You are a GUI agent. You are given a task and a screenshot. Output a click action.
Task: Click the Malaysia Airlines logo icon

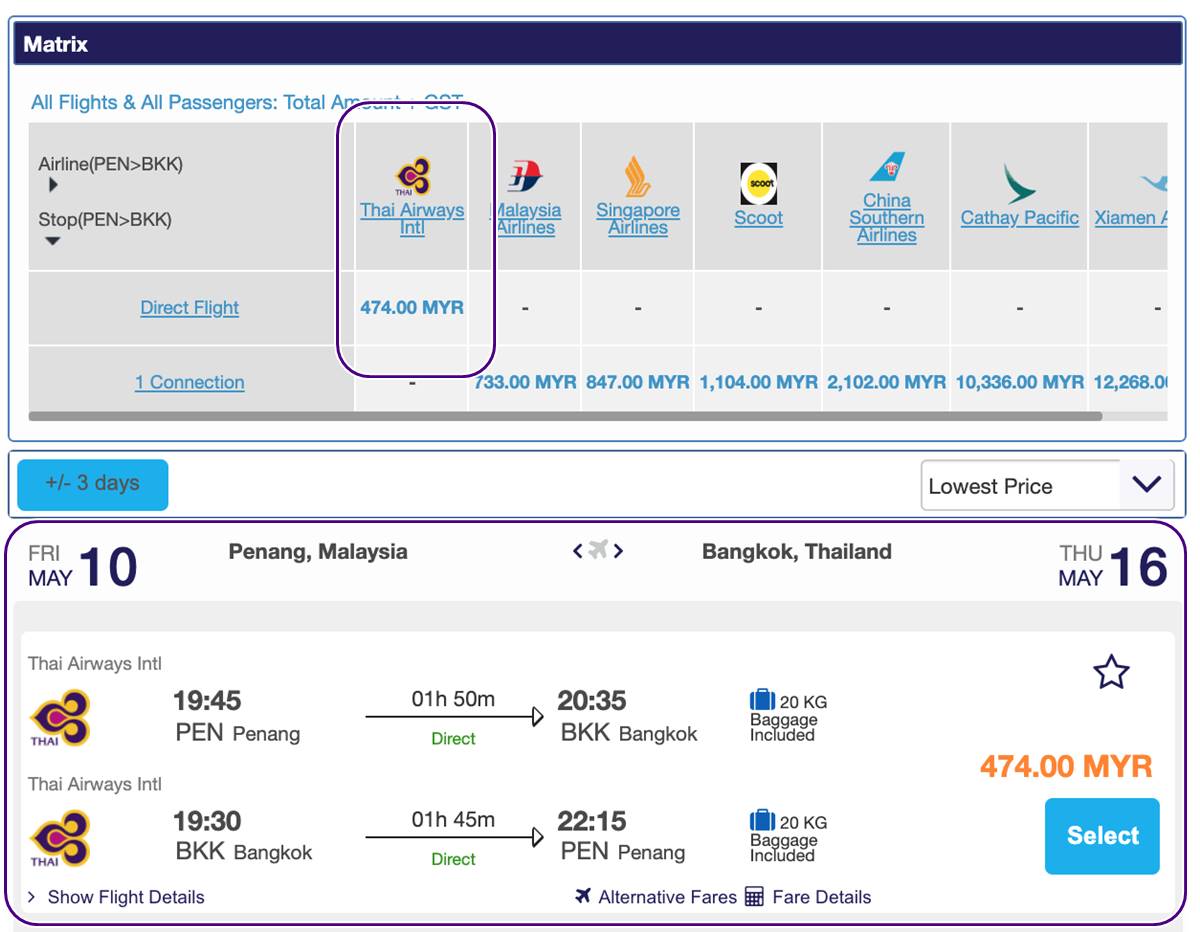(x=525, y=178)
